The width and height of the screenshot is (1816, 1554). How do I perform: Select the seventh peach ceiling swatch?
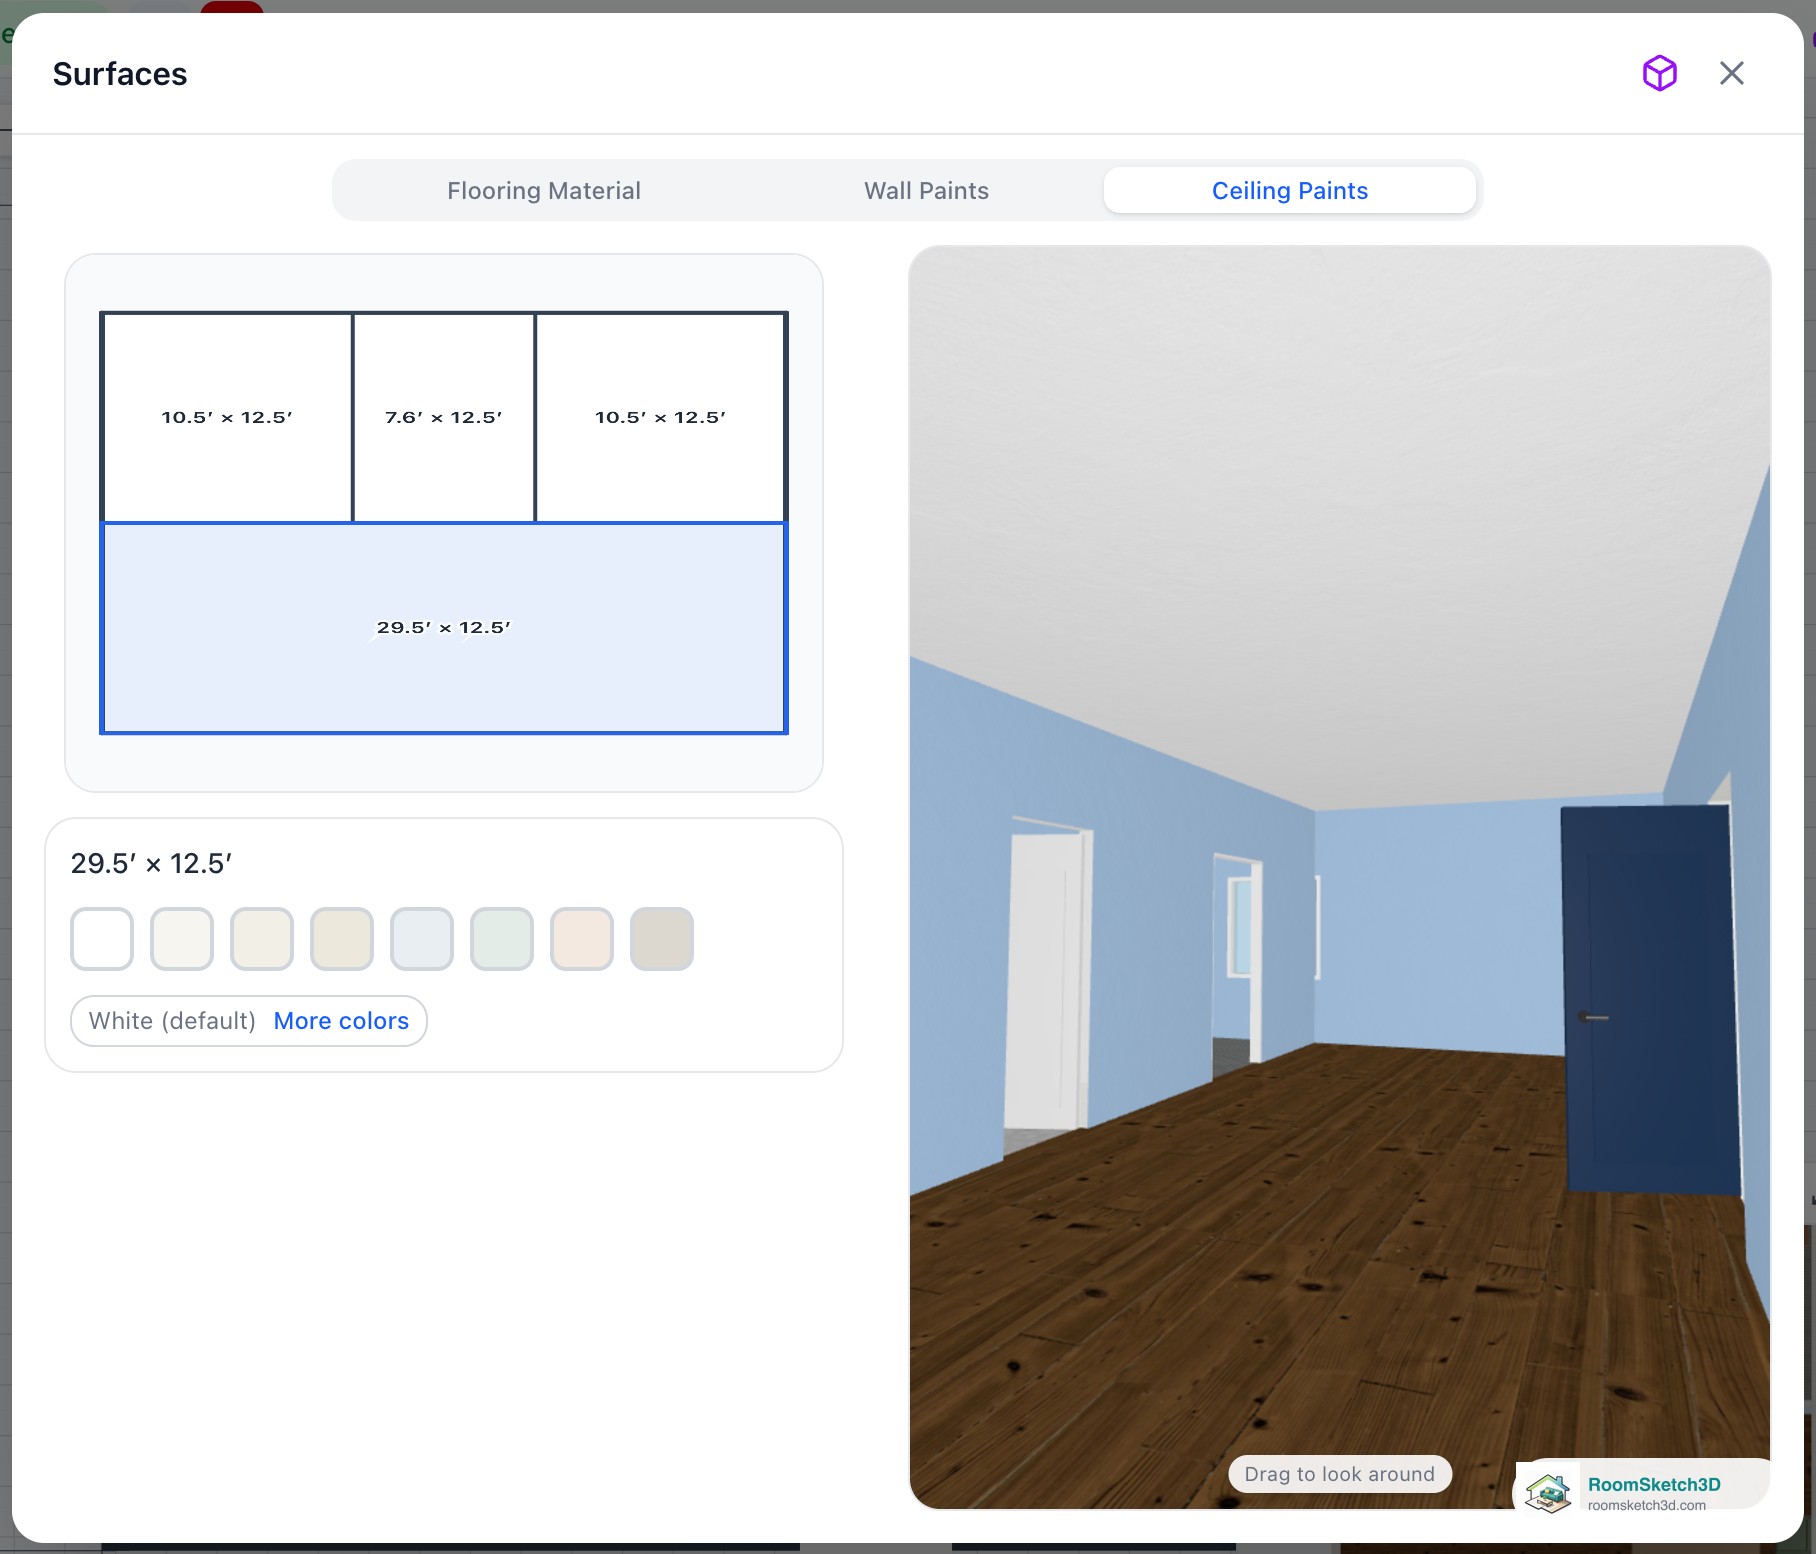click(582, 939)
